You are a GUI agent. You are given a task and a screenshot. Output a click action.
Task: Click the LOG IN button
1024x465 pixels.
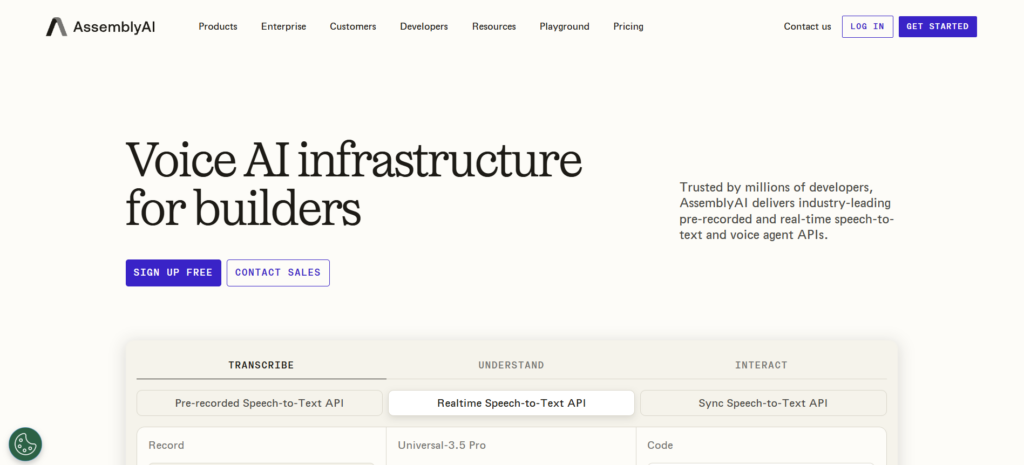pos(867,27)
